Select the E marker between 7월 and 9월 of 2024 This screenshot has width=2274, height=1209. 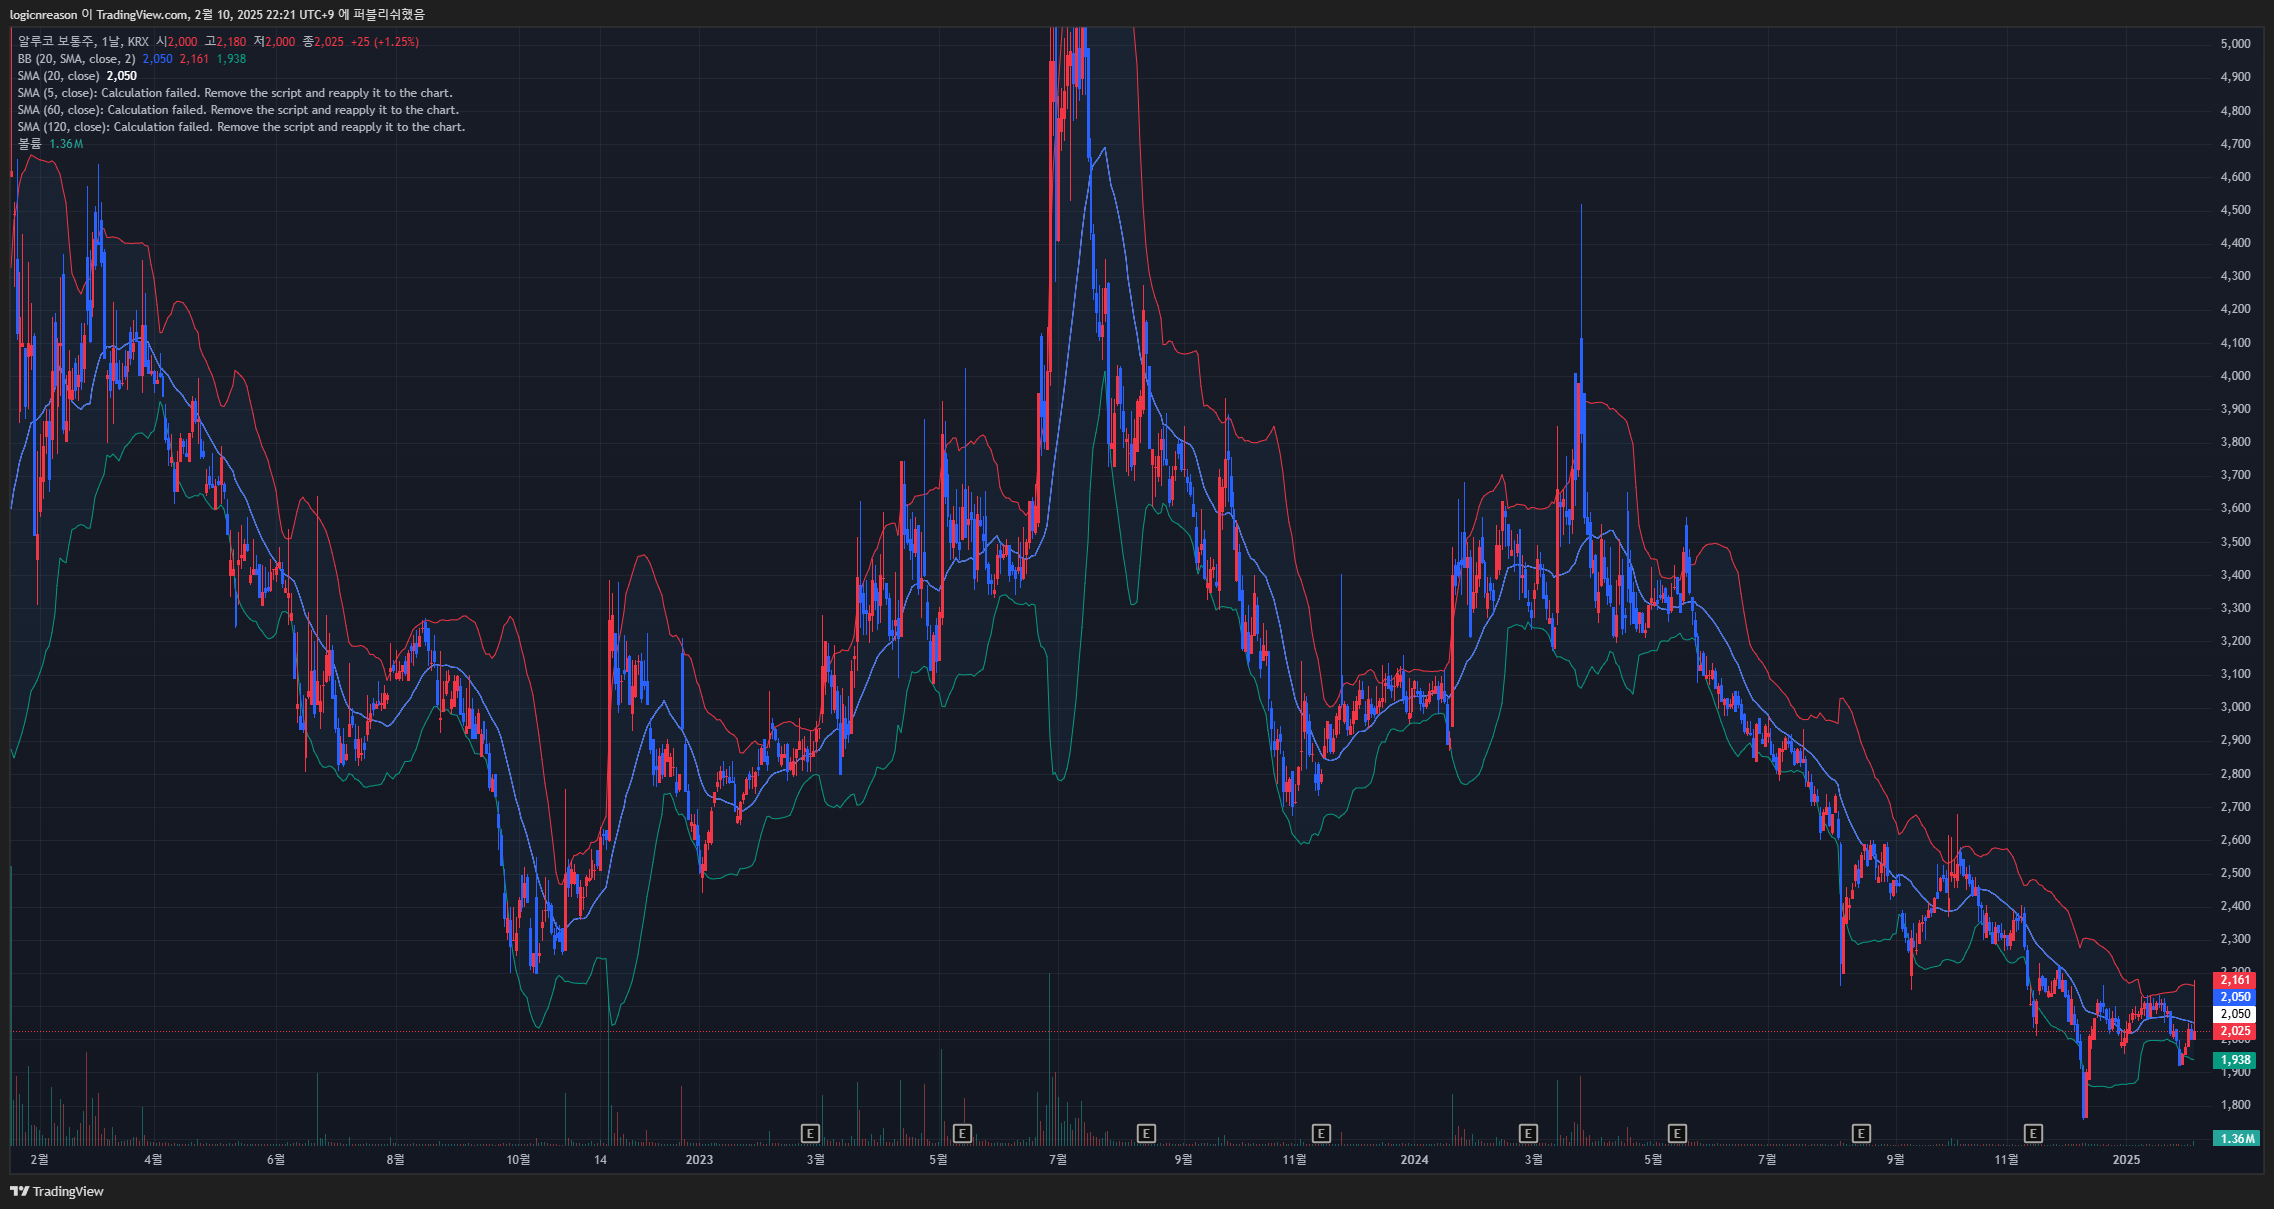(1861, 1133)
